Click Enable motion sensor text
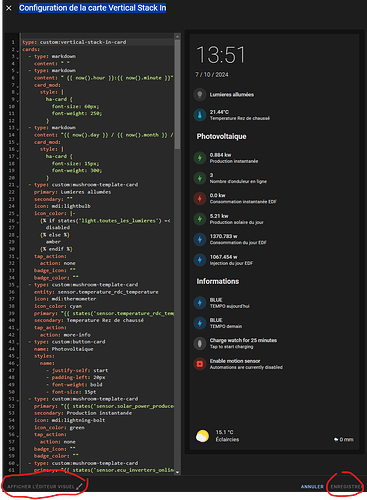 click(x=235, y=361)
